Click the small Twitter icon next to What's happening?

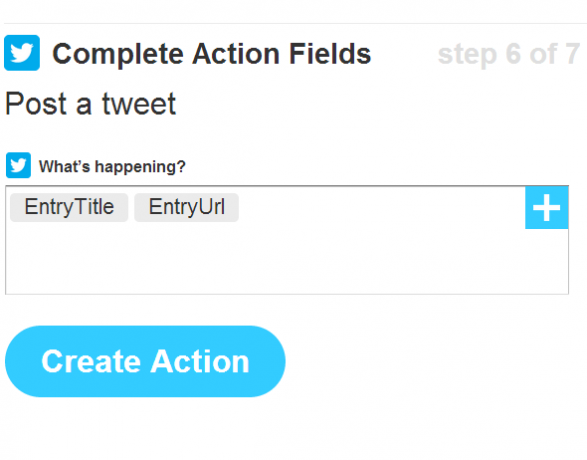coord(18,165)
